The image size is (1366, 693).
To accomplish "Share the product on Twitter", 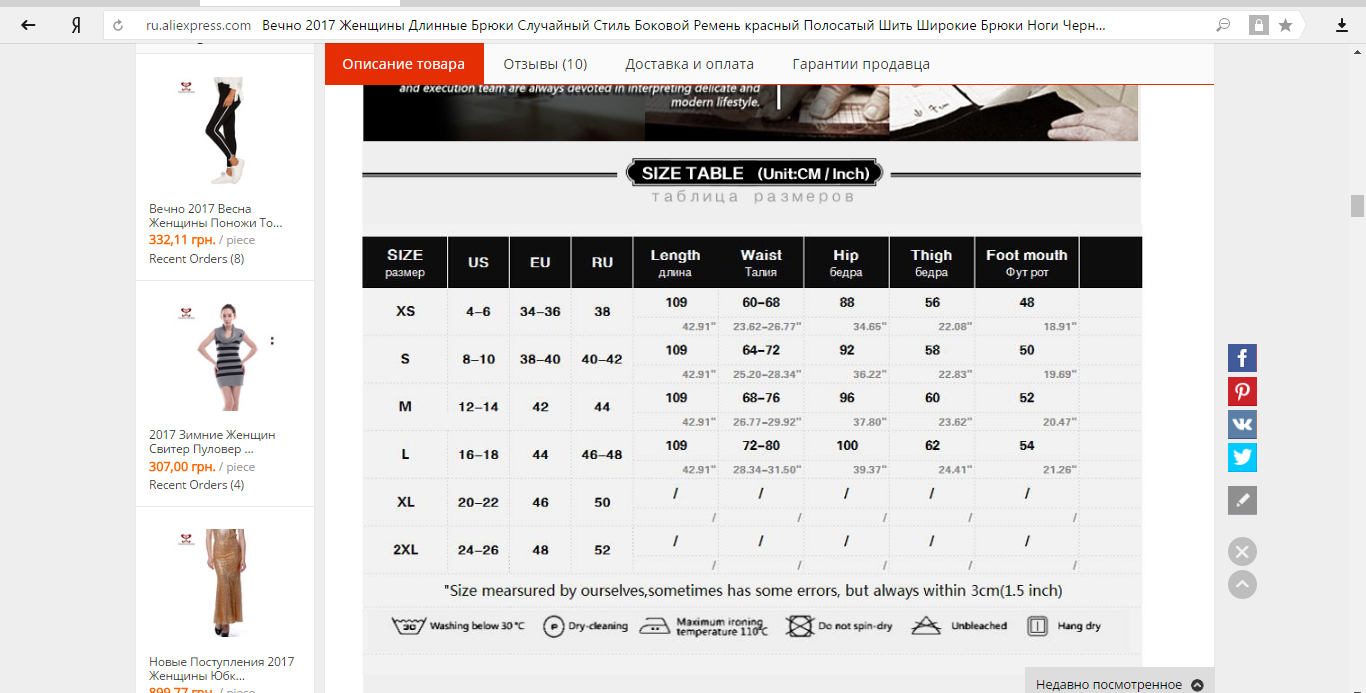I will (x=1242, y=457).
